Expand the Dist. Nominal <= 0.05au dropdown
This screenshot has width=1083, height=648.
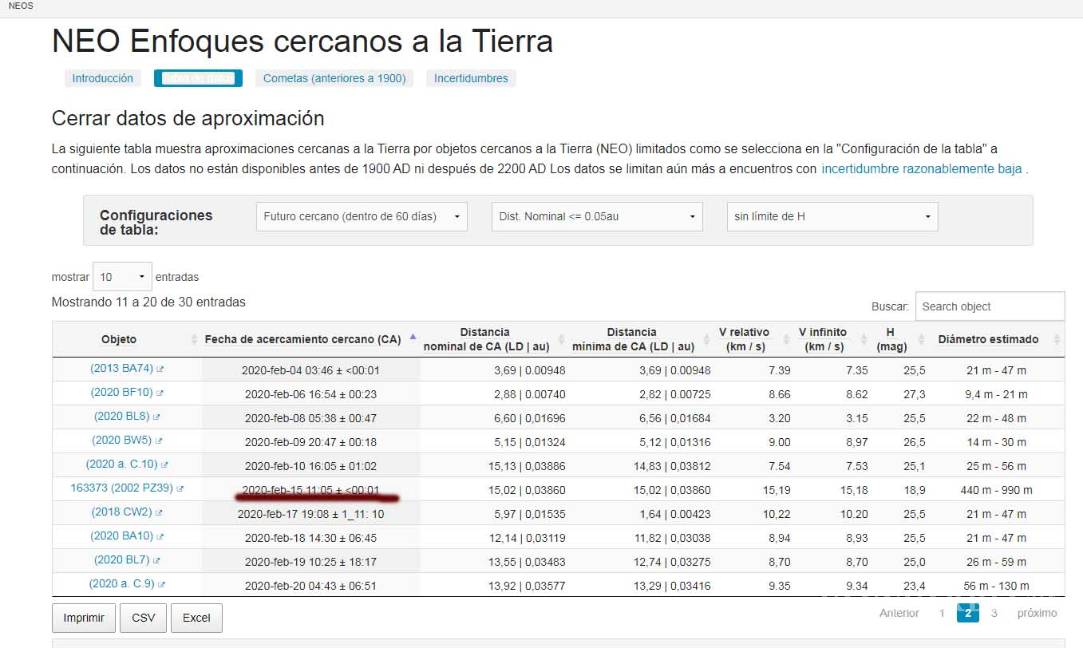coord(596,216)
